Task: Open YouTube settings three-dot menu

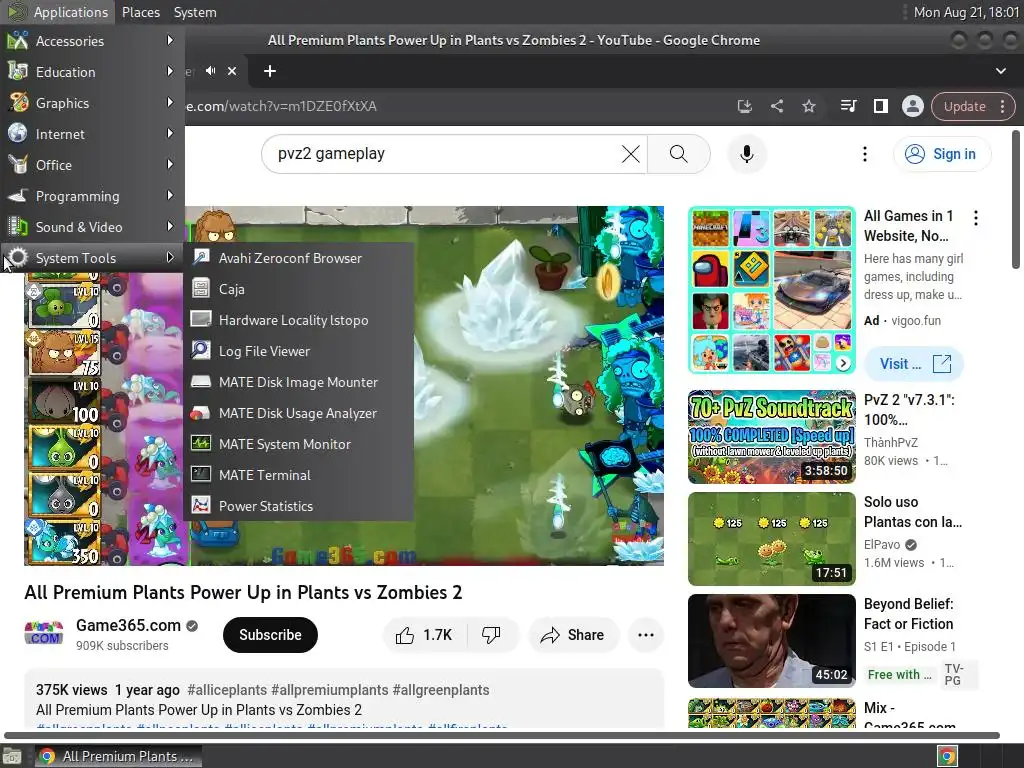Action: pos(865,154)
